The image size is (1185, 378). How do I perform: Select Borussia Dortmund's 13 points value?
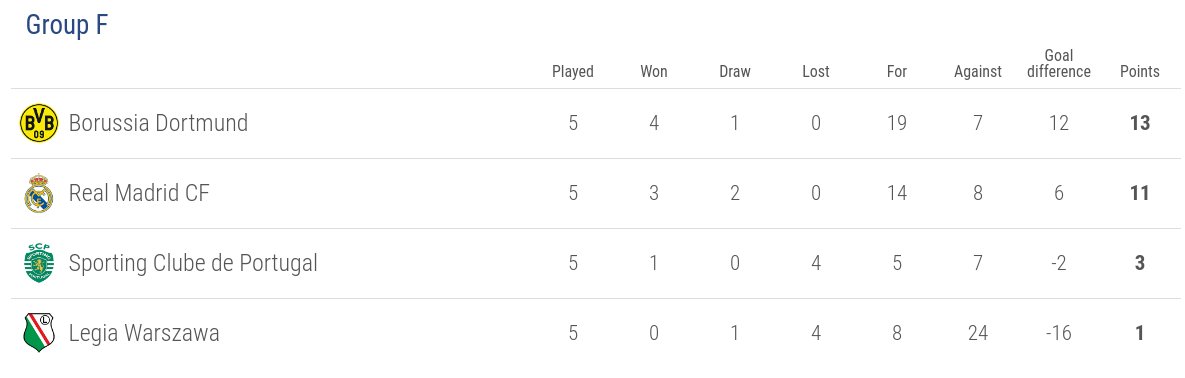tap(1140, 123)
